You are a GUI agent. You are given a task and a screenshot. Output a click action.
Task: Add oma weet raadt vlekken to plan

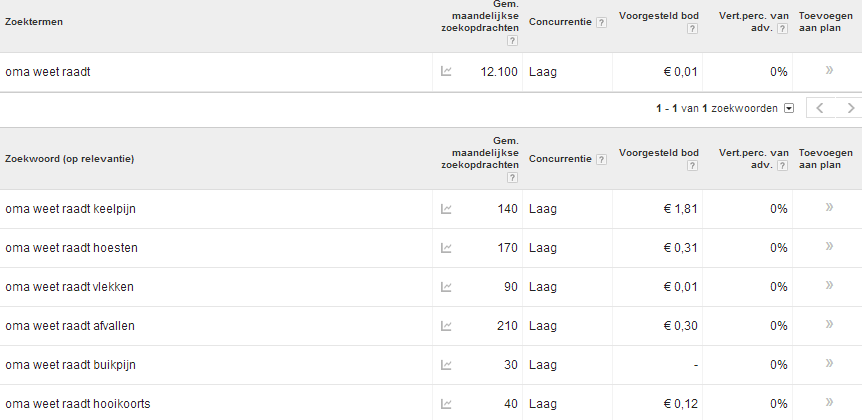829,285
